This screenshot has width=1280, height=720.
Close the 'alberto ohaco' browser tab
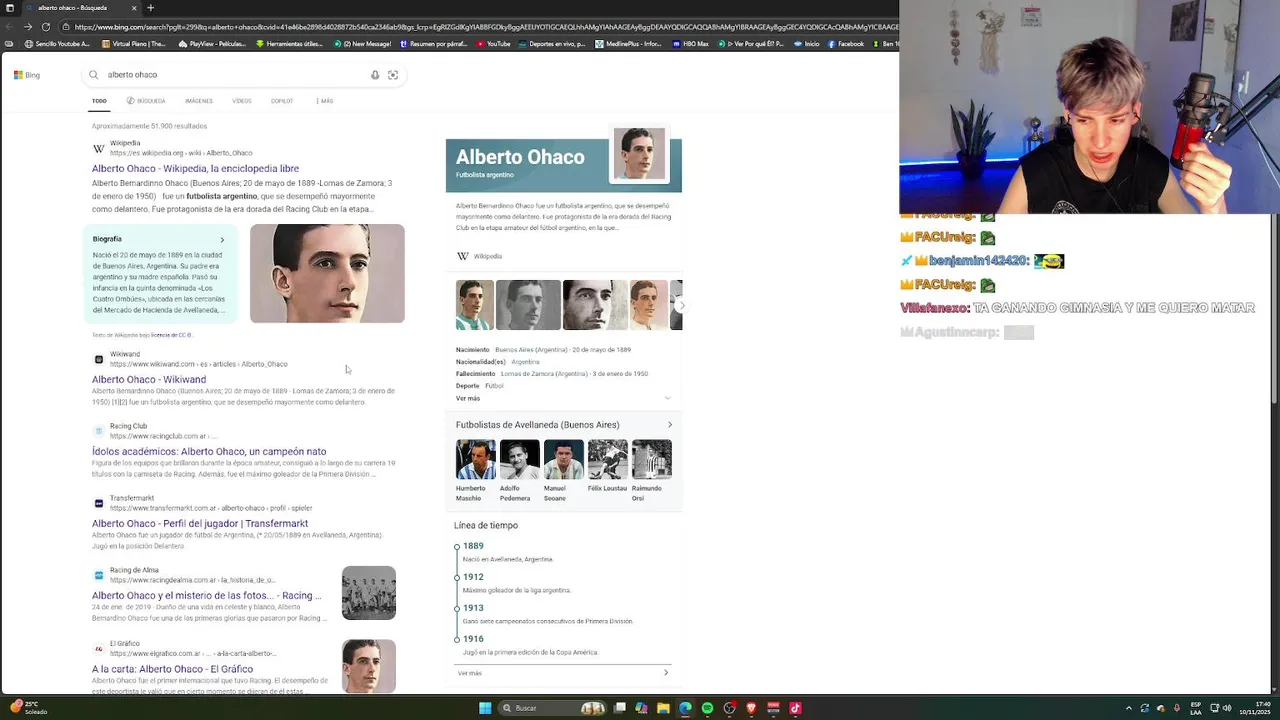tap(133, 8)
